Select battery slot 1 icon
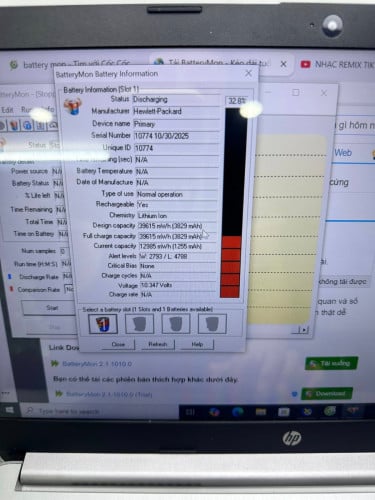This screenshot has width=375, height=500. [x=103, y=323]
